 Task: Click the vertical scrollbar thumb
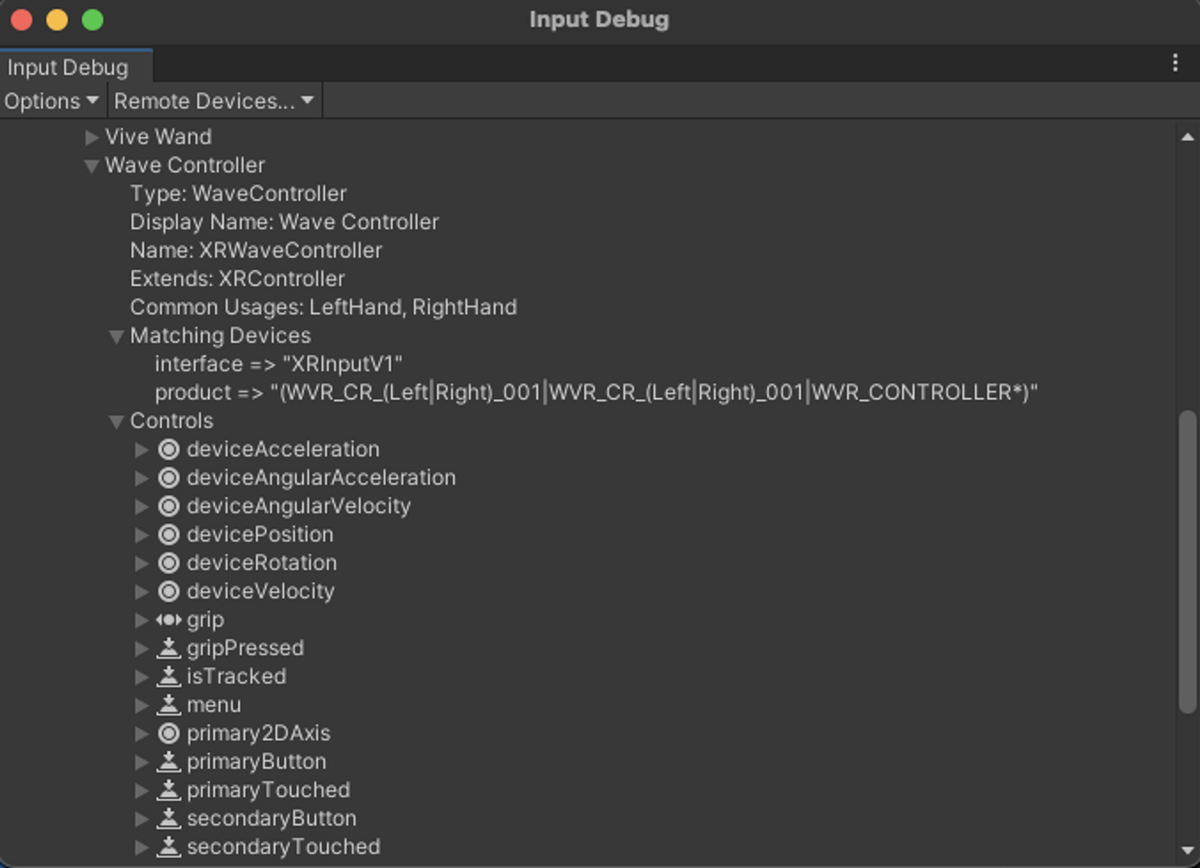[x=1188, y=561]
